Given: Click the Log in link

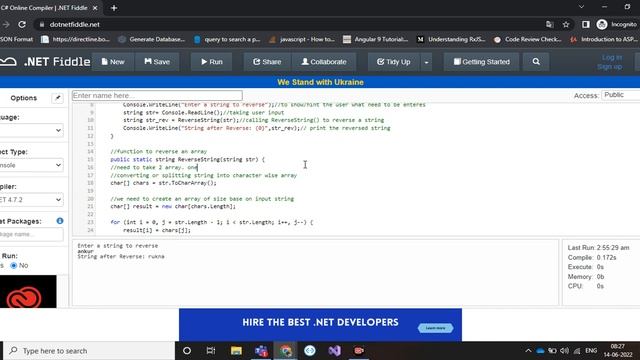Looking at the screenshot, I should pos(612,58).
